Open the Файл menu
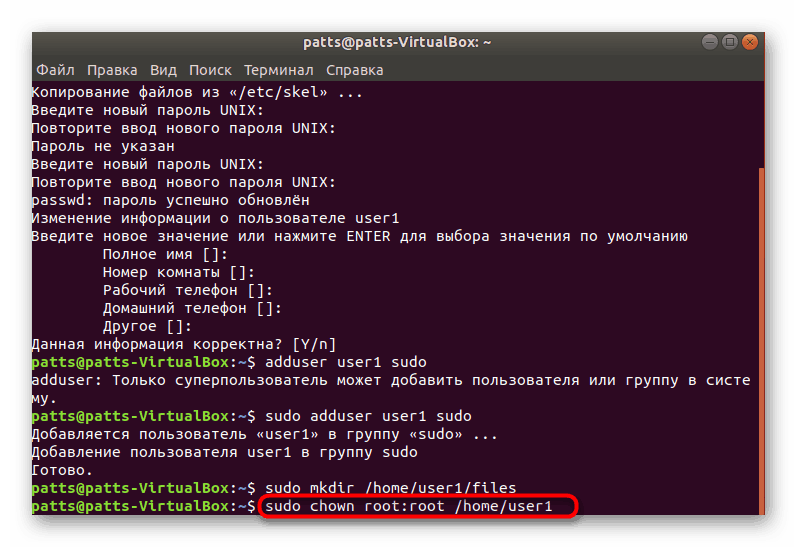The width and height of the screenshot is (797, 547). click(55, 70)
